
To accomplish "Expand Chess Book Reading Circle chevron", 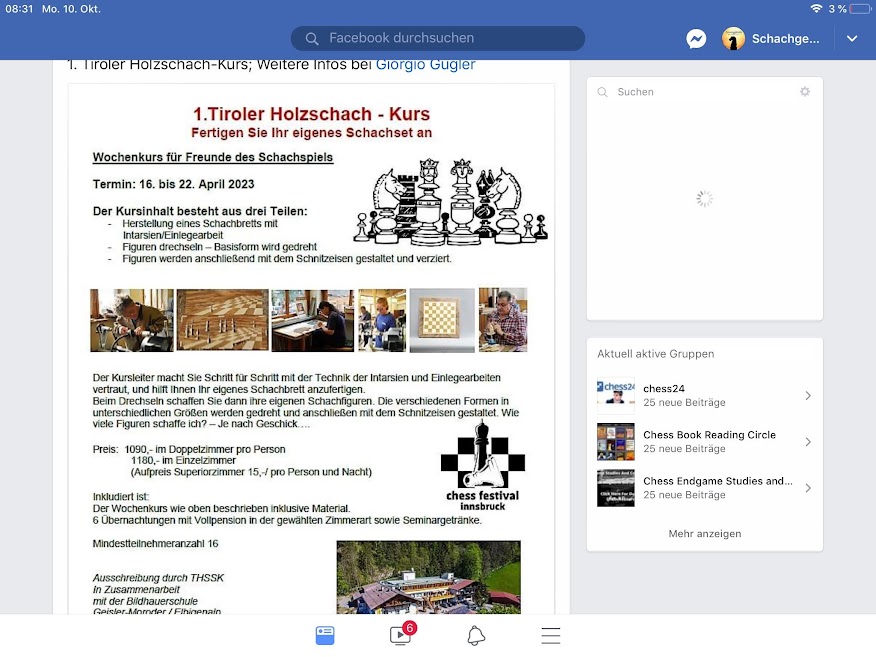I will coord(808,441).
